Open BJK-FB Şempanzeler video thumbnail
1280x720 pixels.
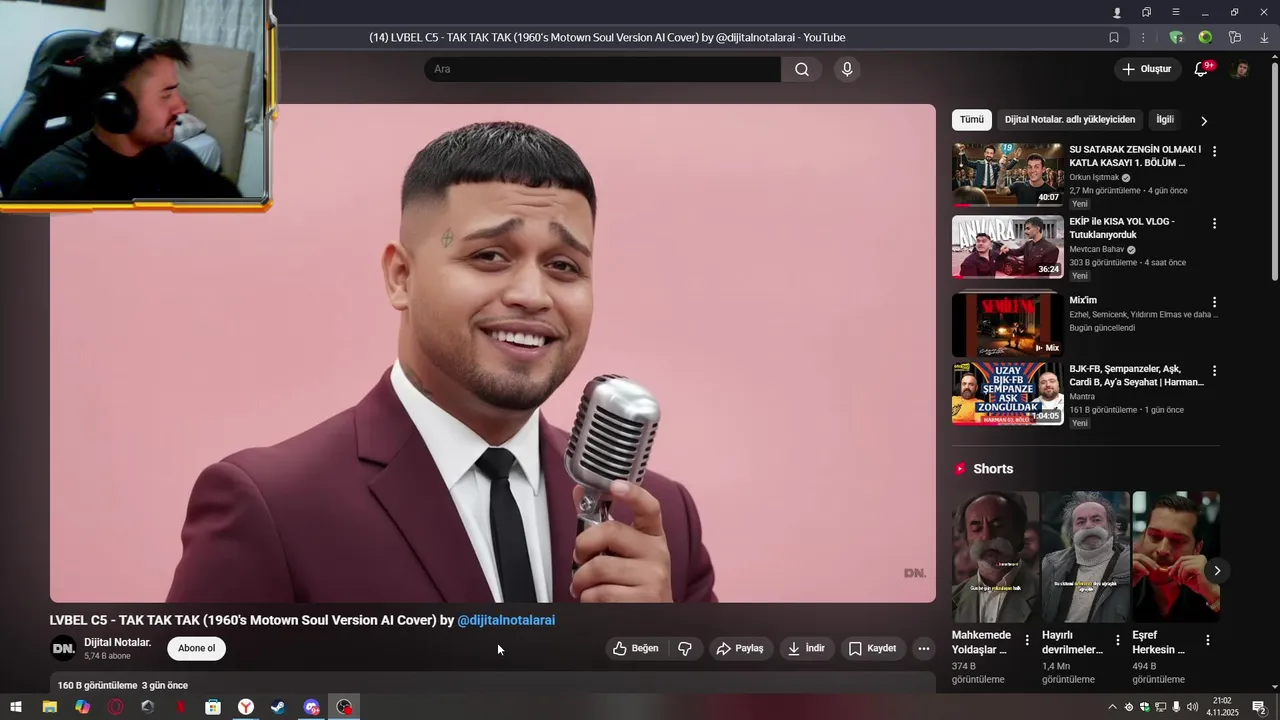pos(1008,394)
